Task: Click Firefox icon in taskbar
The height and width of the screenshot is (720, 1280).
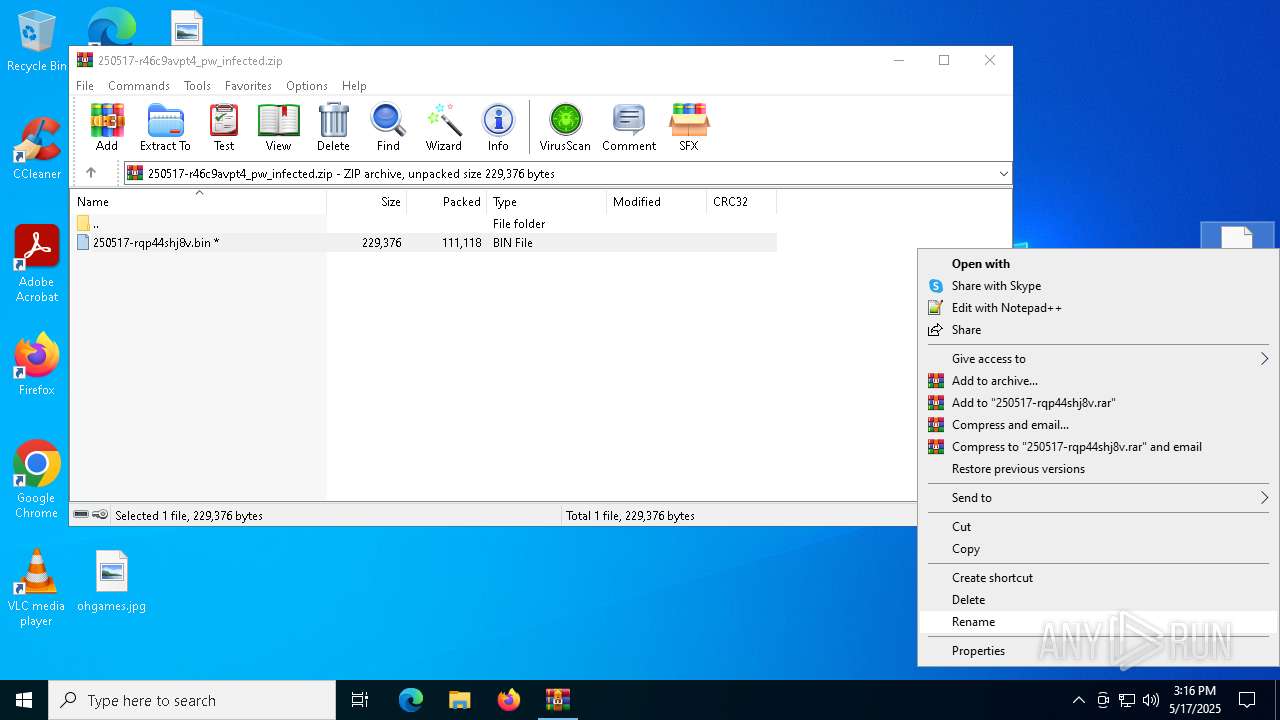Action: [x=509, y=700]
